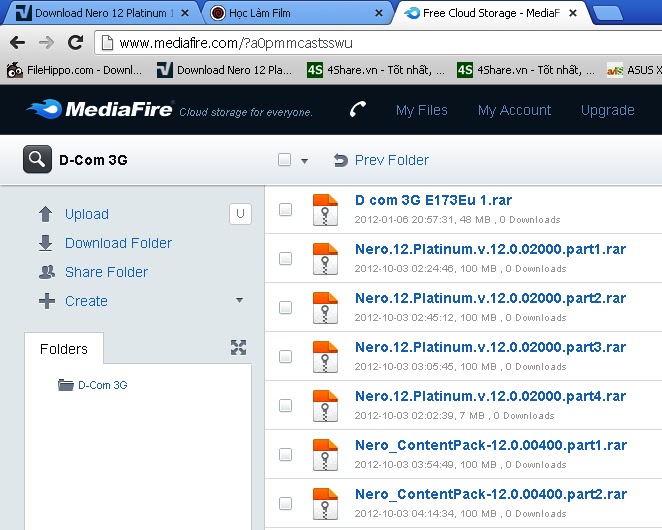This screenshot has width=662, height=530.
Task: Click archive icon of Nero Platinum part2.rar
Action: [x=325, y=308]
